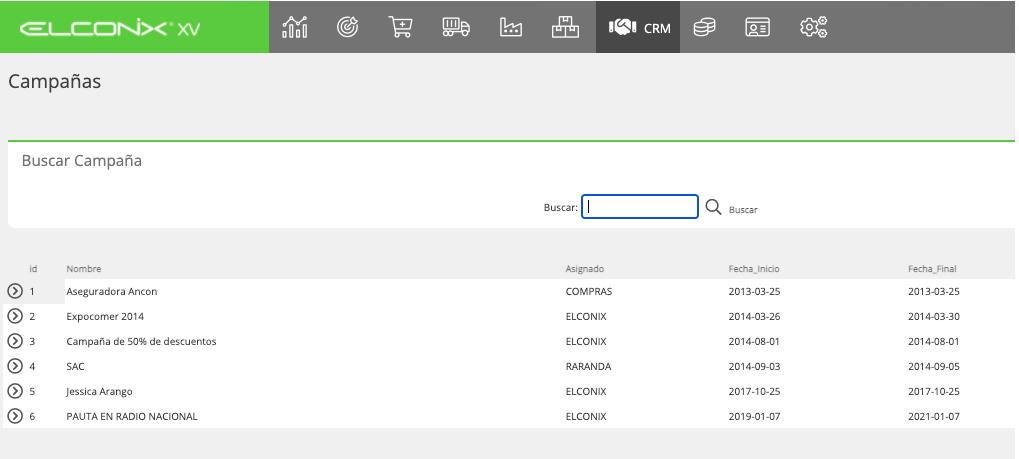Image resolution: width=1019 pixels, height=459 pixels.
Task: Click the Fecha_Final column header
Action: pos(932,269)
